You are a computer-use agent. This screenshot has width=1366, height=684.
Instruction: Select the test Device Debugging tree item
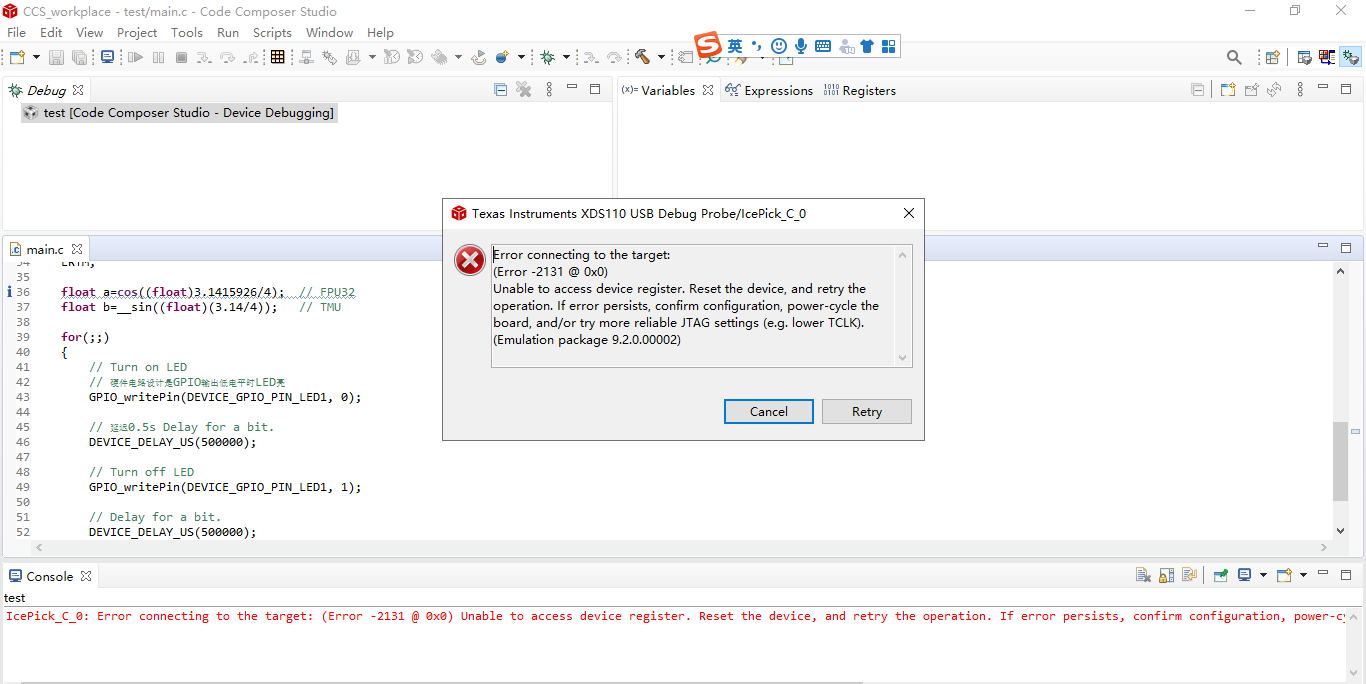178,113
